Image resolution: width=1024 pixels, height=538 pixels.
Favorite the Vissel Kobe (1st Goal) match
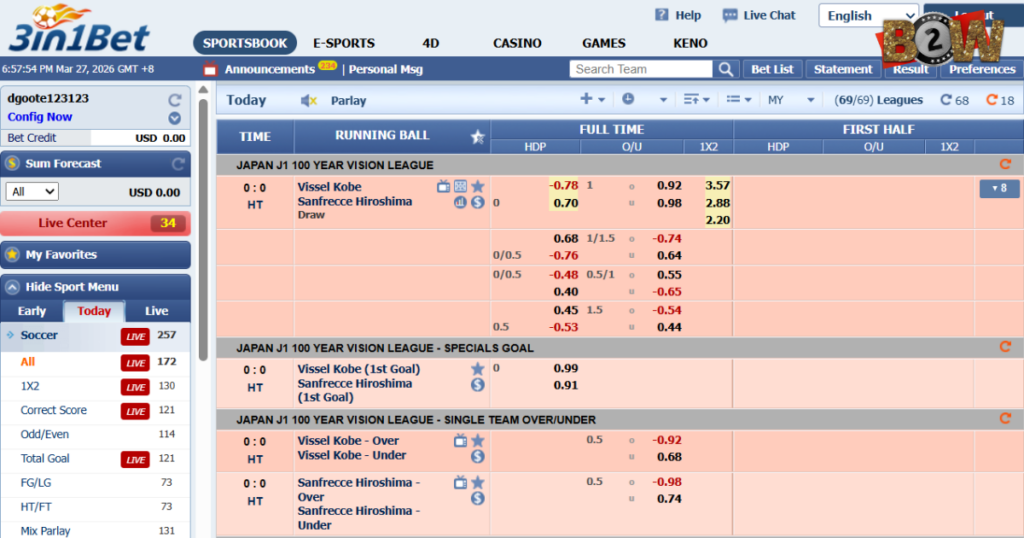(478, 369)
